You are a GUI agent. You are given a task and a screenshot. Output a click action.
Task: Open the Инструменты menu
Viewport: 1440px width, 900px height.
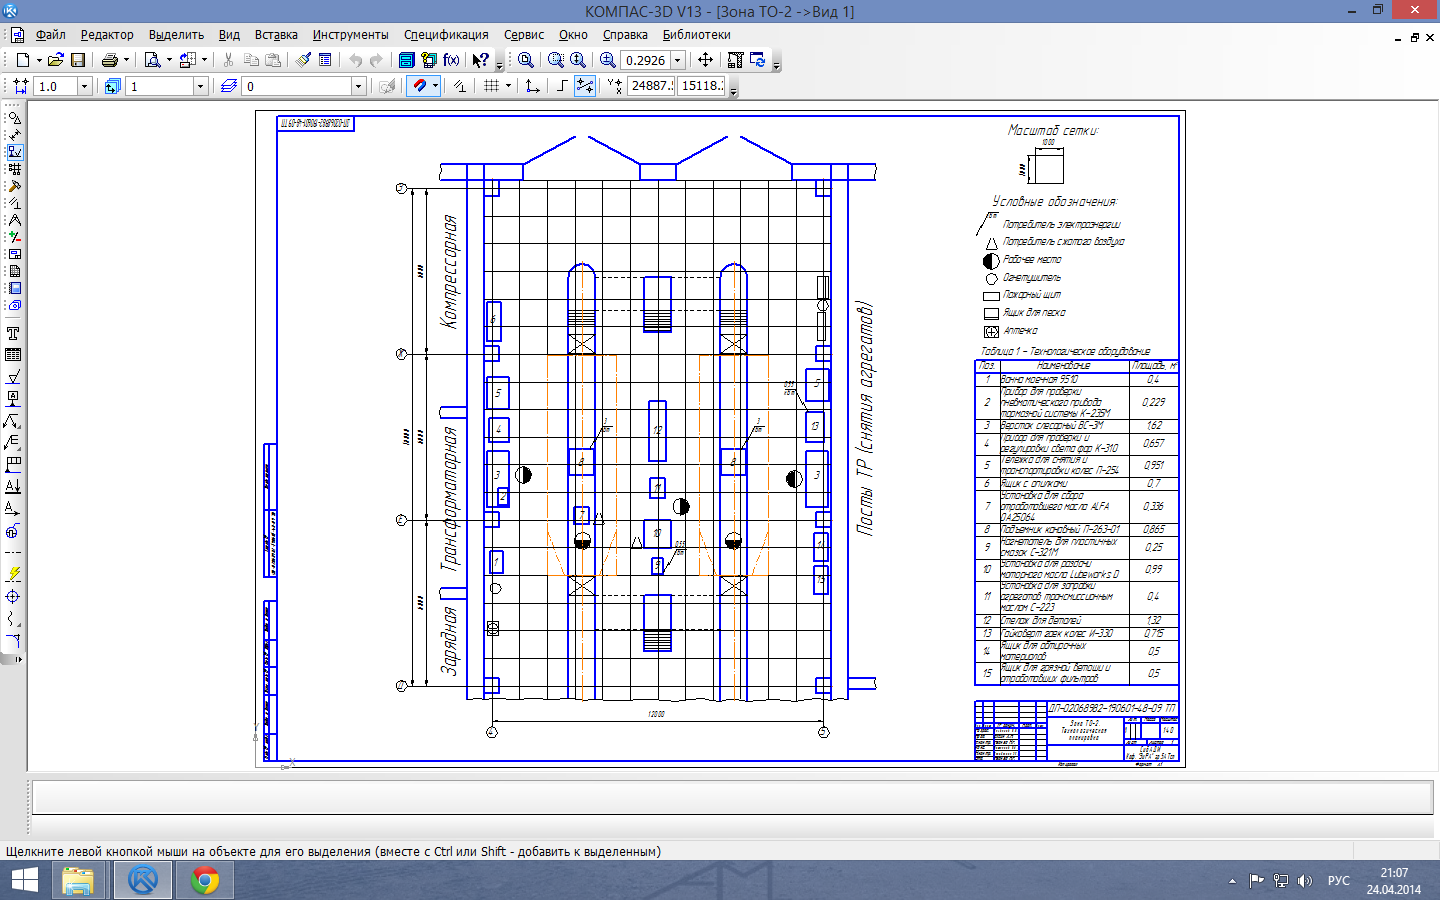pos(350,34)
